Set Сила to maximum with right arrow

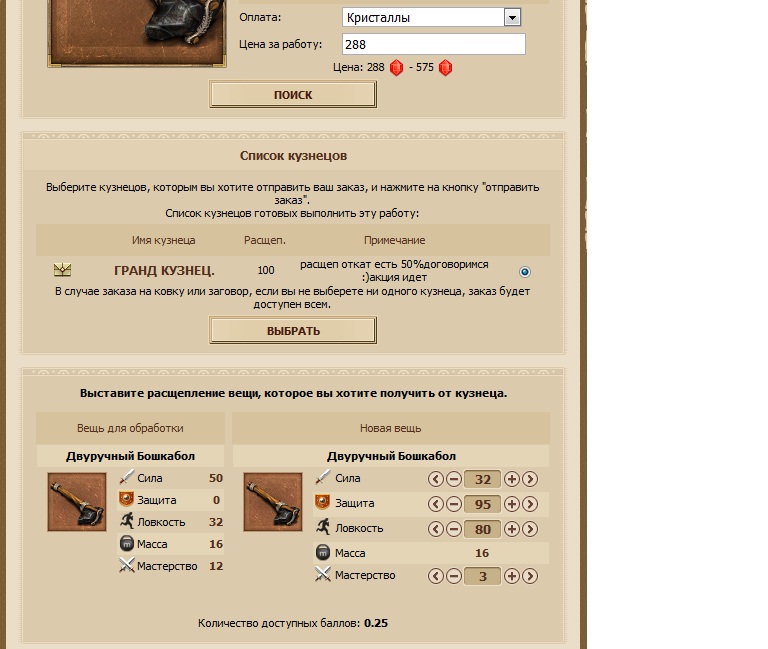click(530, 479)
